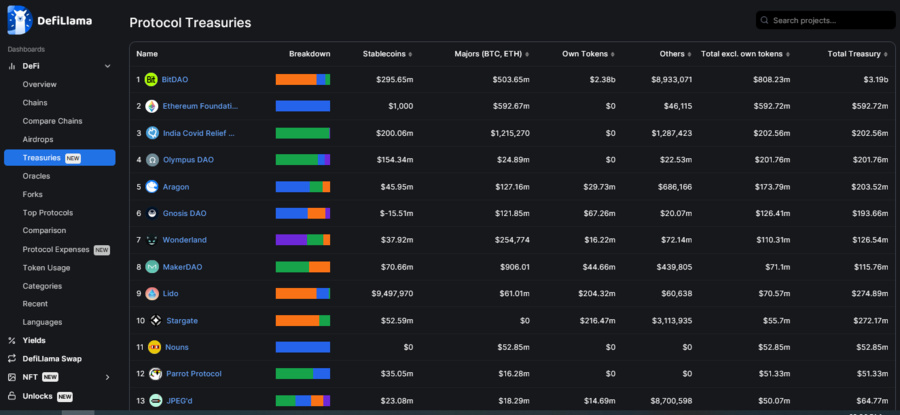The width and height of the screenshot is (900, 415).
Task: Click Lido's $204.32m own tokens value
Action: tap(597, 293)
